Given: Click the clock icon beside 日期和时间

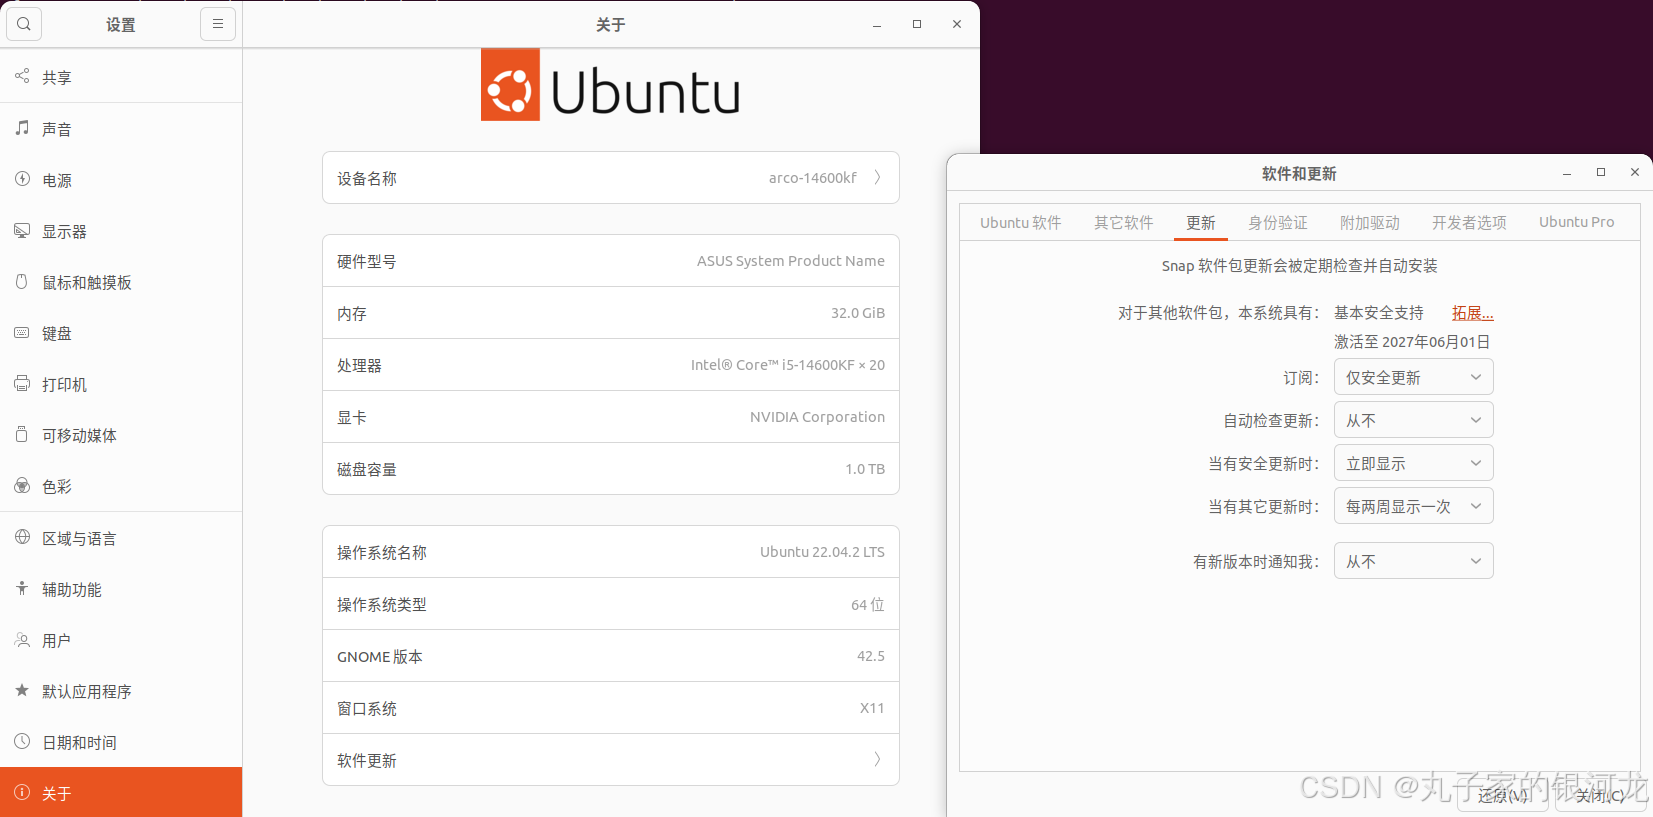Looking at the screenshot, I should point(22,741).
